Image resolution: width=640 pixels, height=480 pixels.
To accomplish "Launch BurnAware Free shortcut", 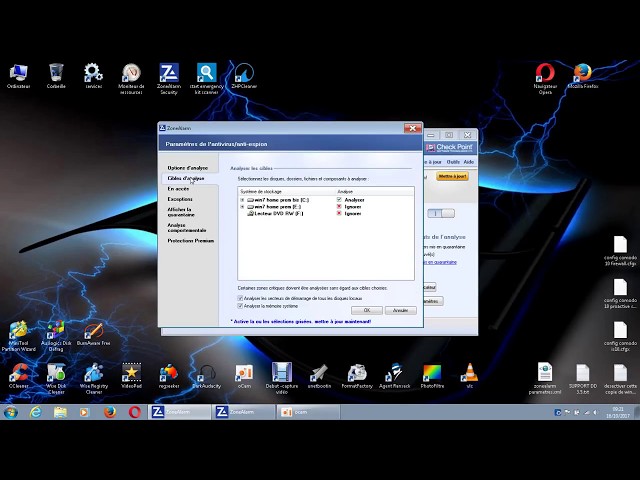I will tap(93, 335).
